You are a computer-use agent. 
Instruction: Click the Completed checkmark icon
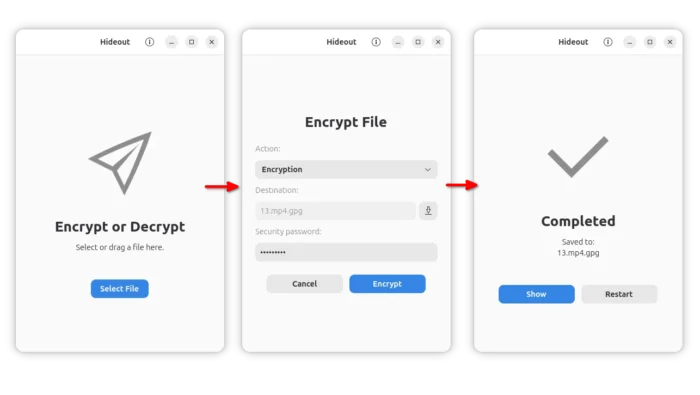point(578,157)
